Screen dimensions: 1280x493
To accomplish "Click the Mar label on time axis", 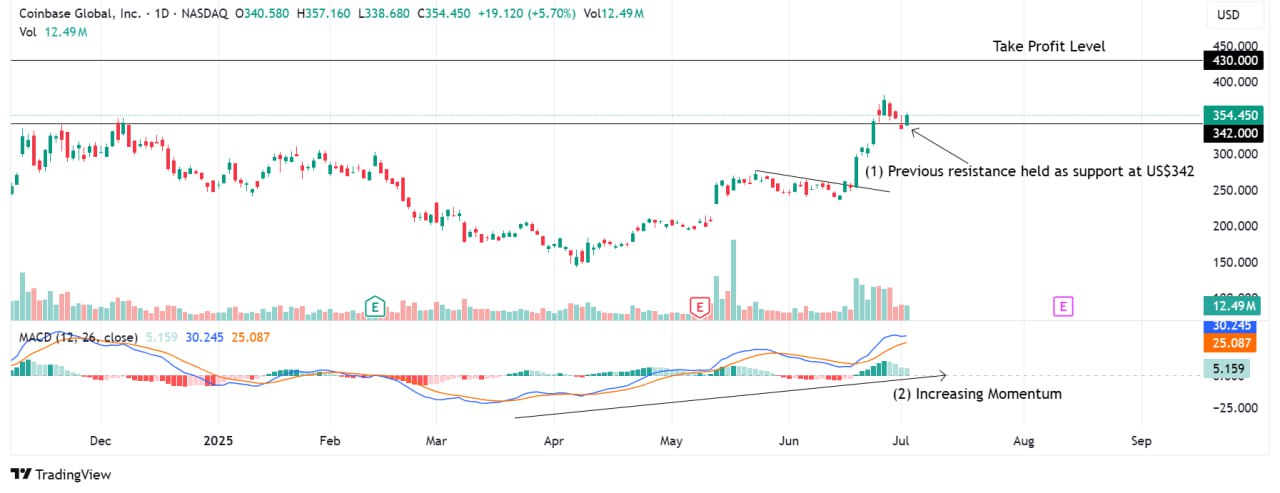I will 435,440.
